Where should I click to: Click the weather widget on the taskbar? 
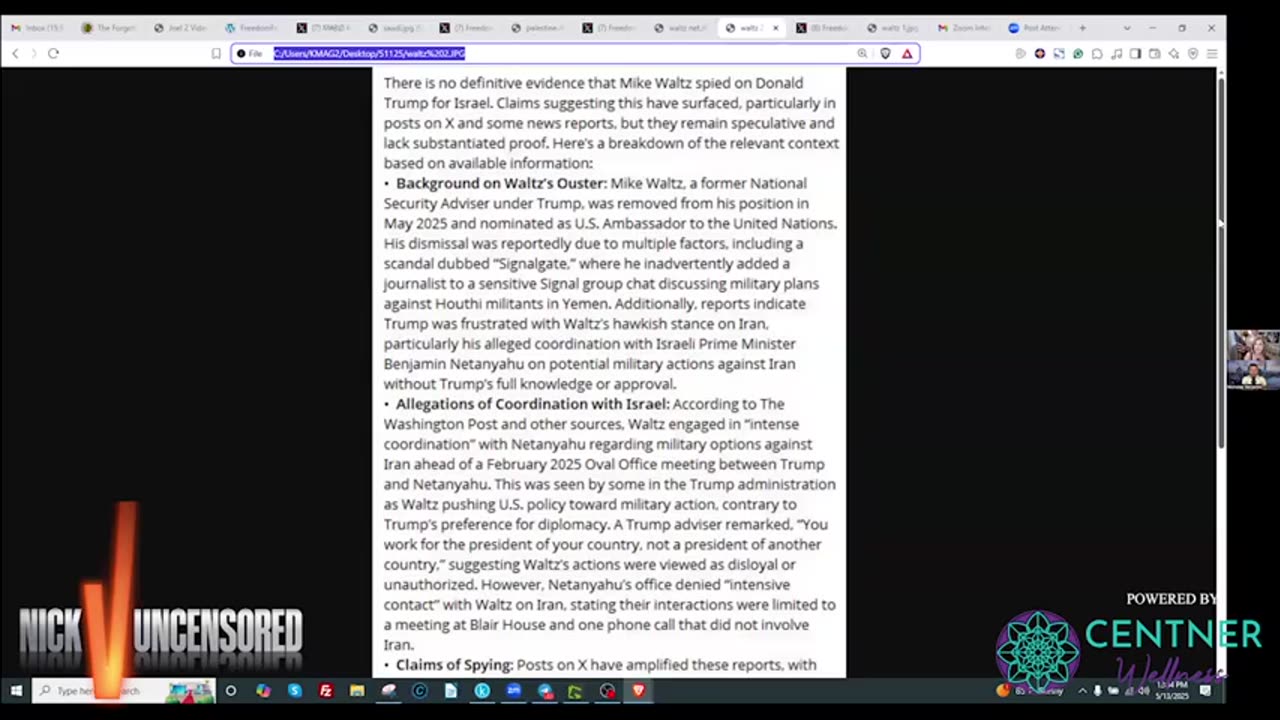coord(1030,691)
